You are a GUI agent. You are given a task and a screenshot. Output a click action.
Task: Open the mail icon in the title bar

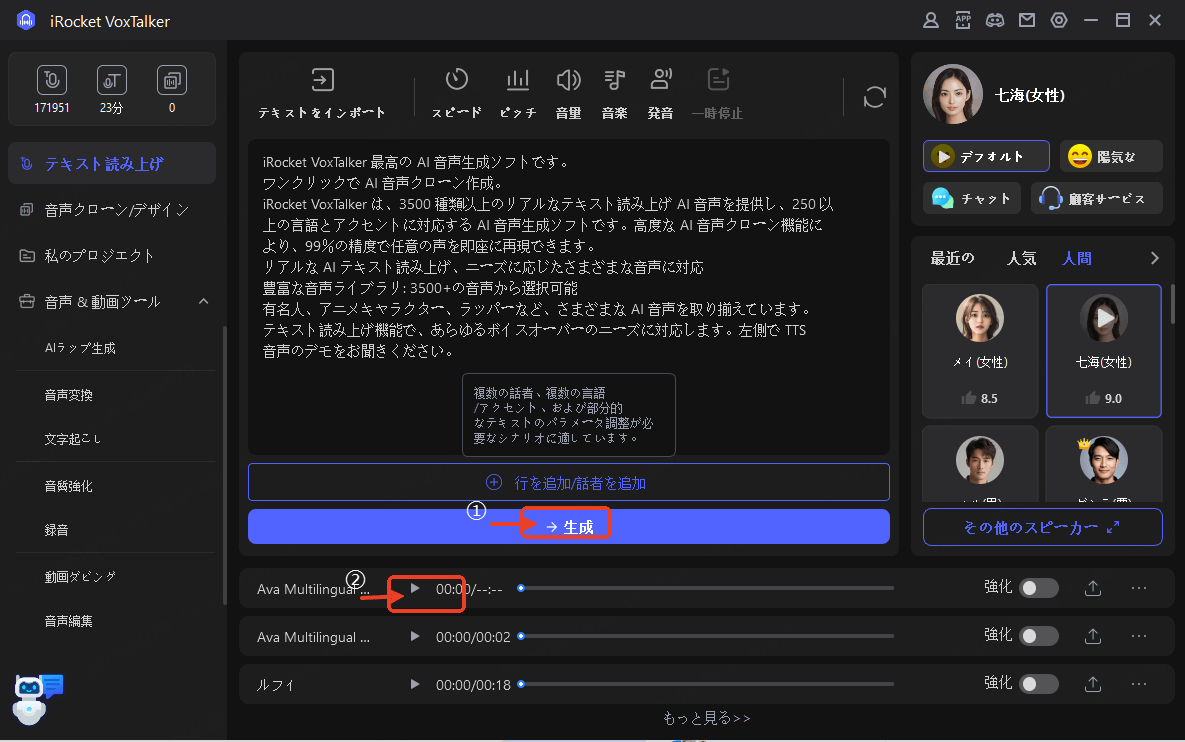[1026, 20]
